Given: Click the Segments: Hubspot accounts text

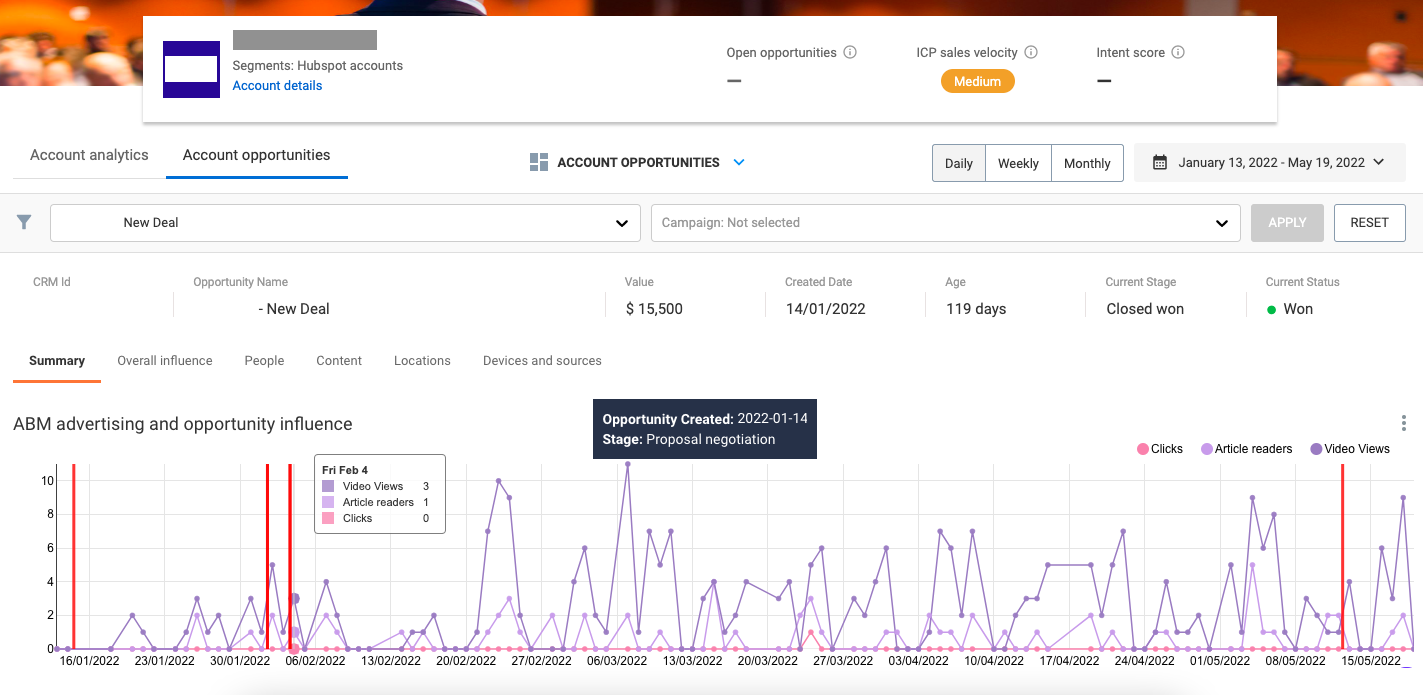Looking at the screenshot, I should click(x=318, y=65).
